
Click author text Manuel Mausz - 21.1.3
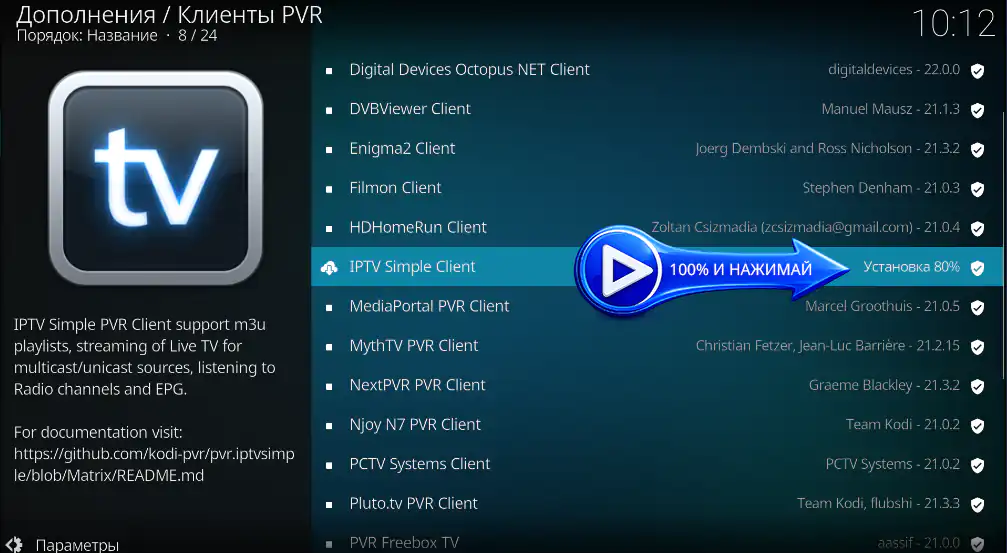click(x=891, y=109)
